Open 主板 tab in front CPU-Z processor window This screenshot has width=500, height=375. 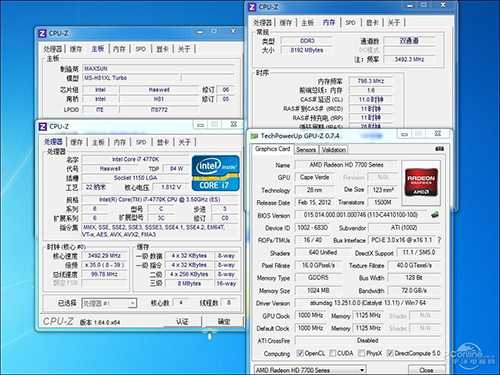98,142
